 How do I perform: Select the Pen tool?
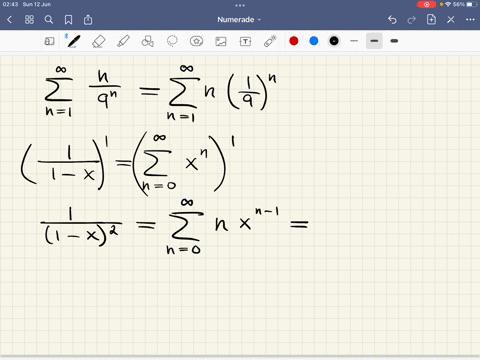(74, 41)
